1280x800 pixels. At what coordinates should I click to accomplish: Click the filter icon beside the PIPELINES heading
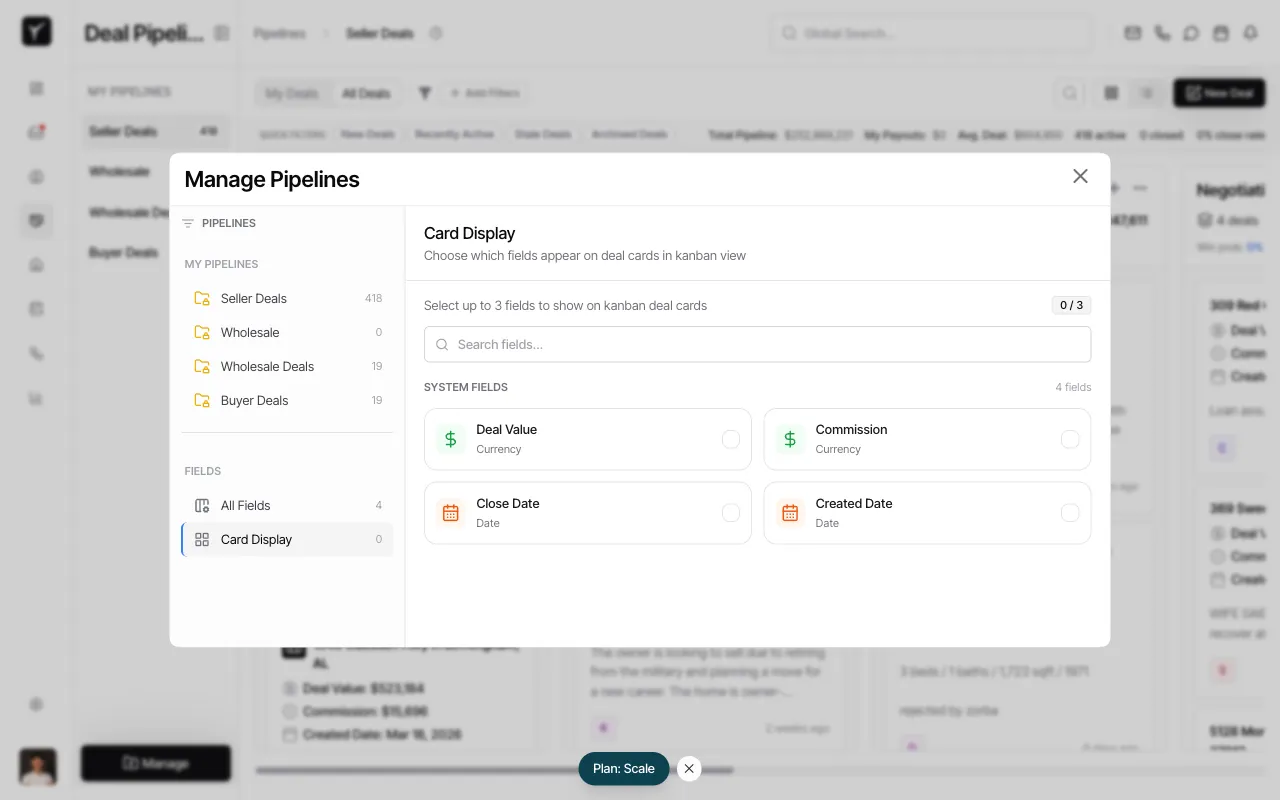(187, 223)
